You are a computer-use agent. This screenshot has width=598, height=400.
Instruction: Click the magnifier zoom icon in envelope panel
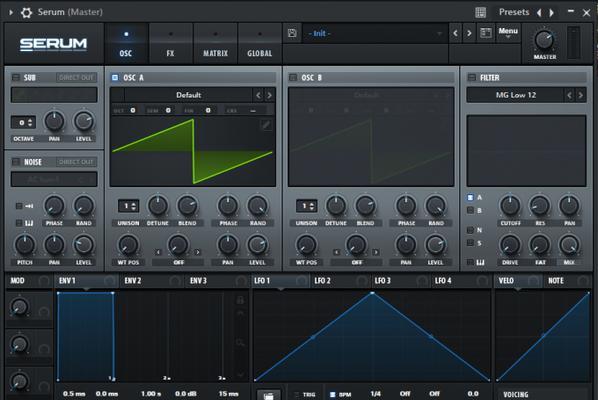(240, 342)
